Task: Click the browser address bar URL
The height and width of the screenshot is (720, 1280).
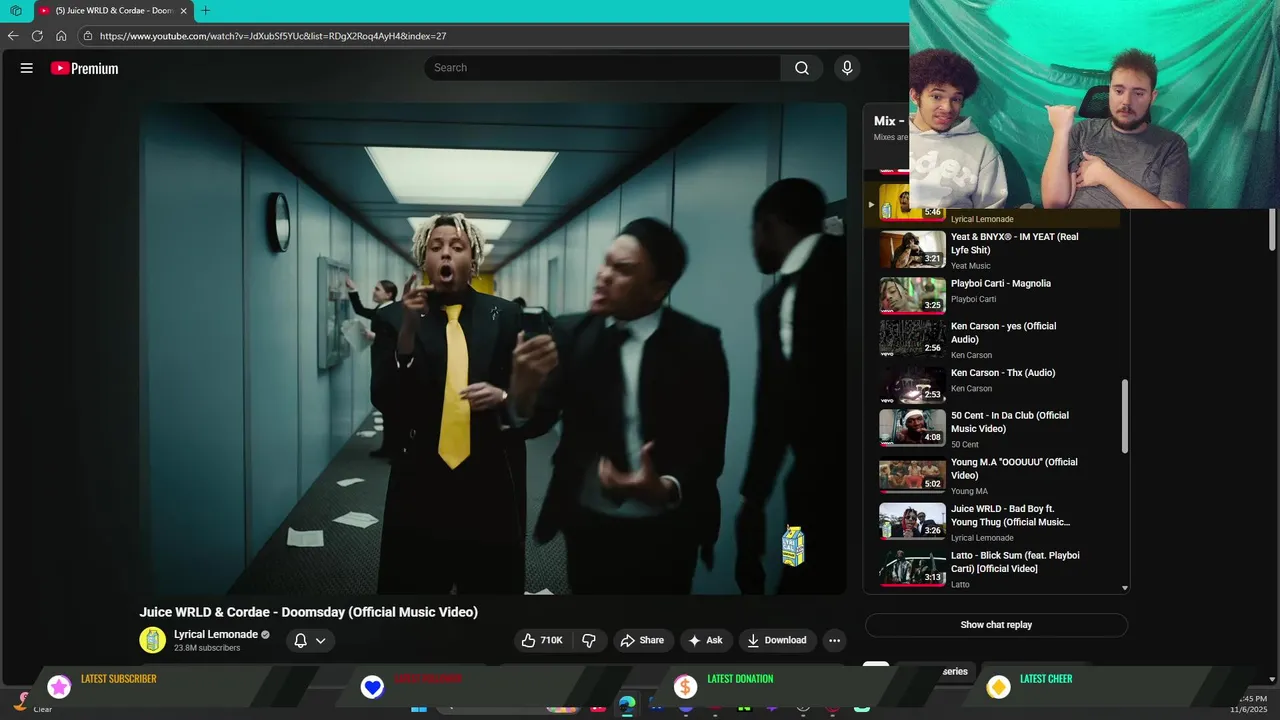Action: click(273, 36)
